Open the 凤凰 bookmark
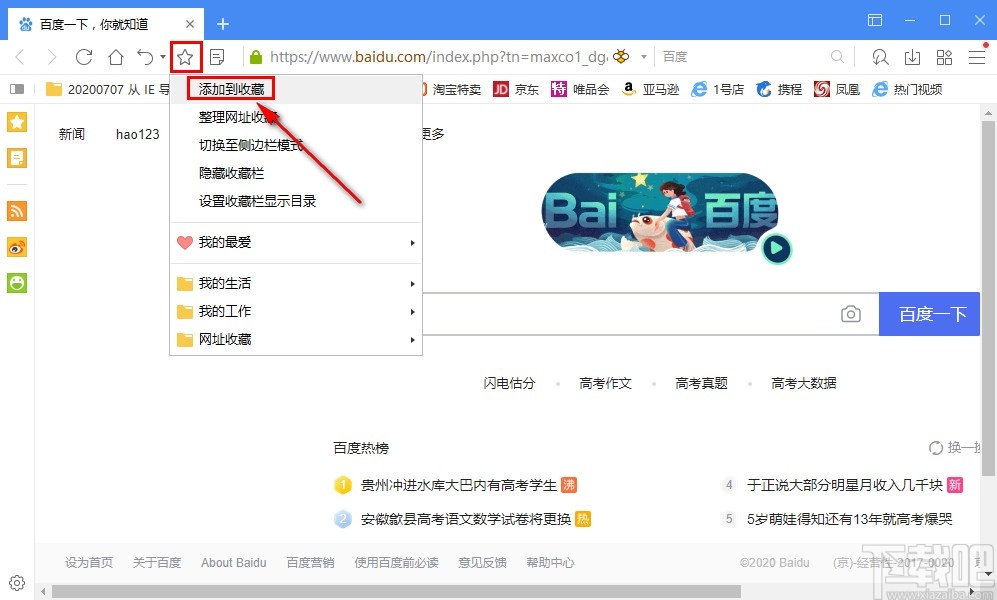997x600 pixels. click(837, 90)
